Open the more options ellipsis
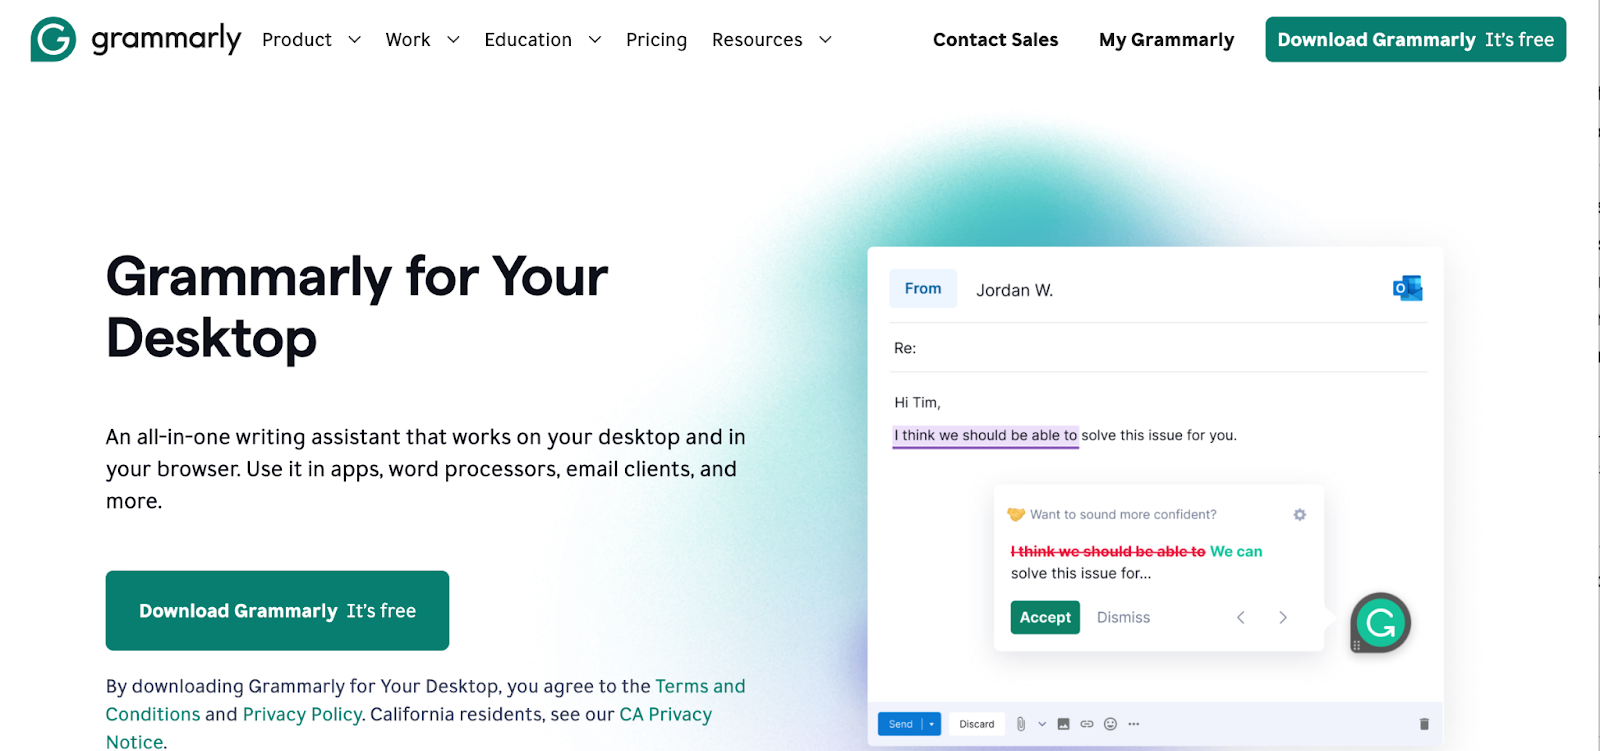 (1134, 724)
